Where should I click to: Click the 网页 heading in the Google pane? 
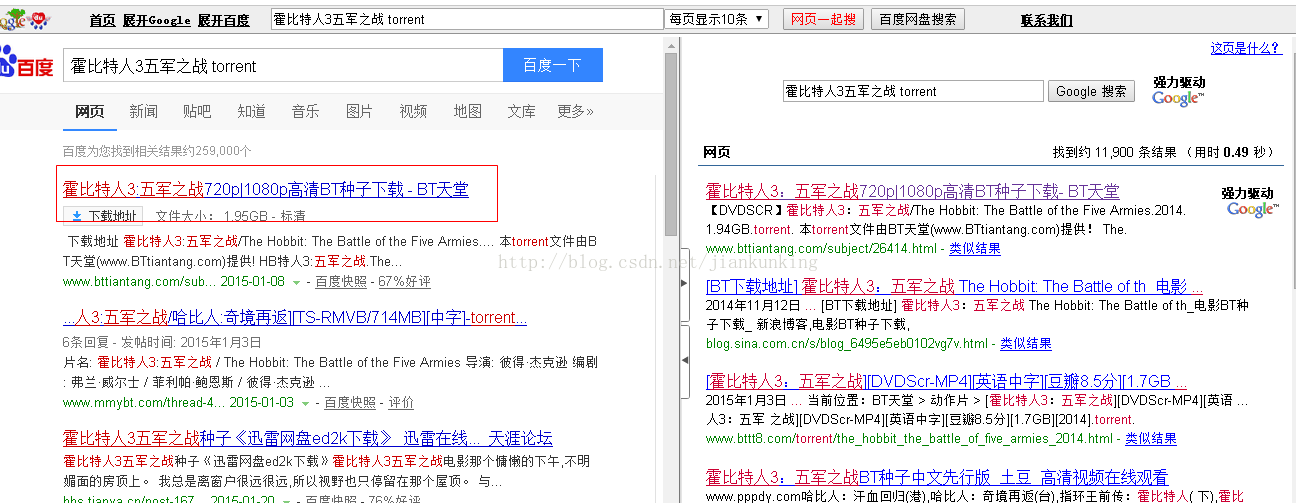717,153
